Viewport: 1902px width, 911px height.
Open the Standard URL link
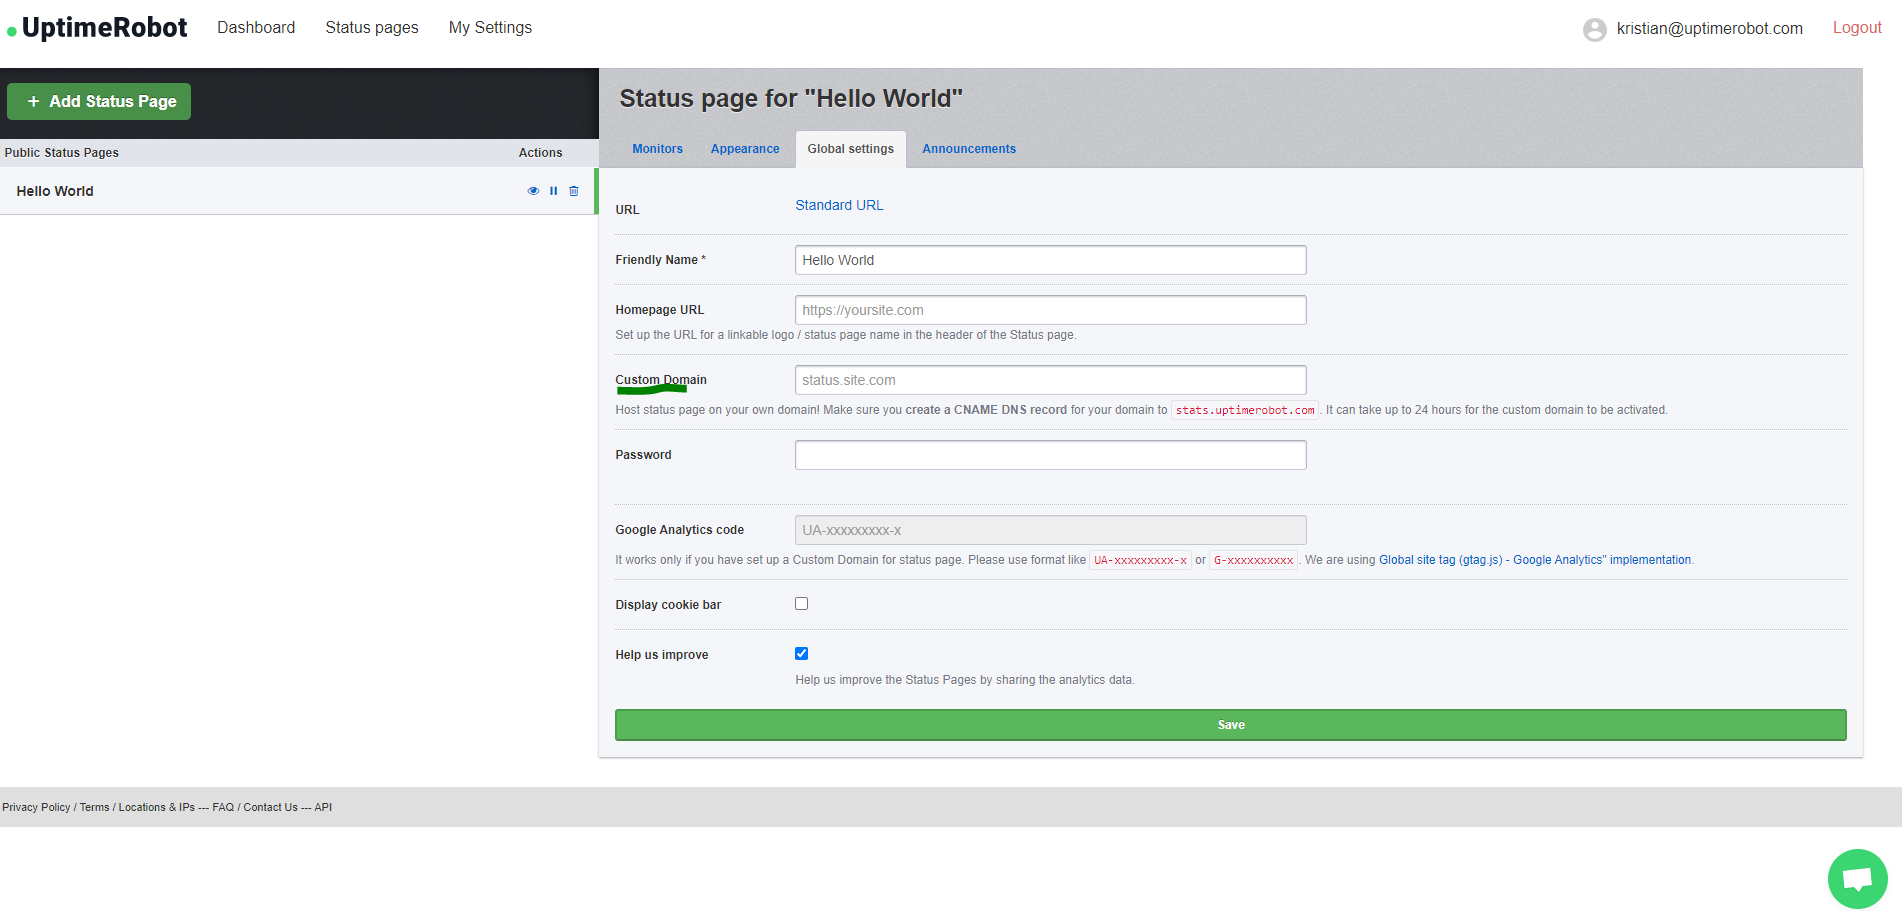pos(839,205)
